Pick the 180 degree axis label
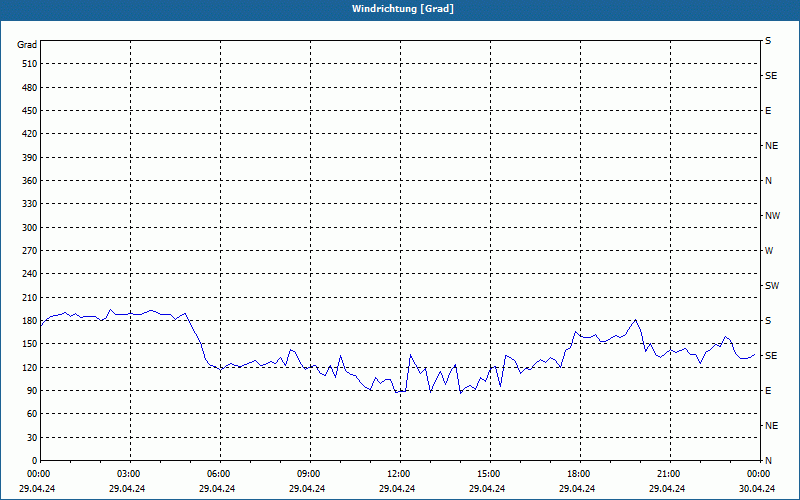Screen dimensions: 800x500 [x=30, y=321]
